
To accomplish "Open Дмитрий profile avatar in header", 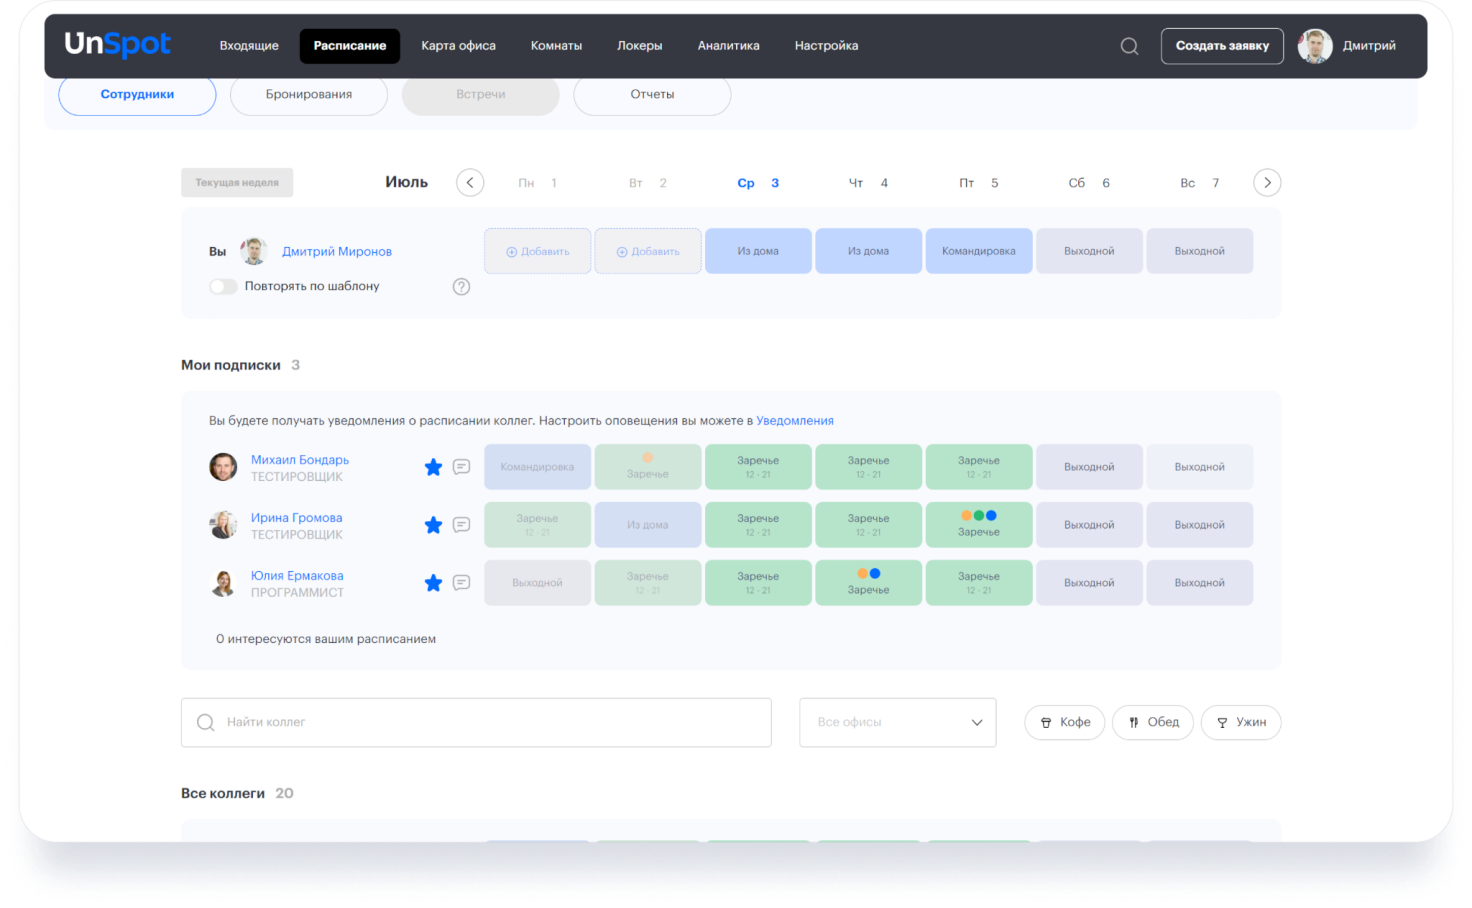I will coord(1314,46).
